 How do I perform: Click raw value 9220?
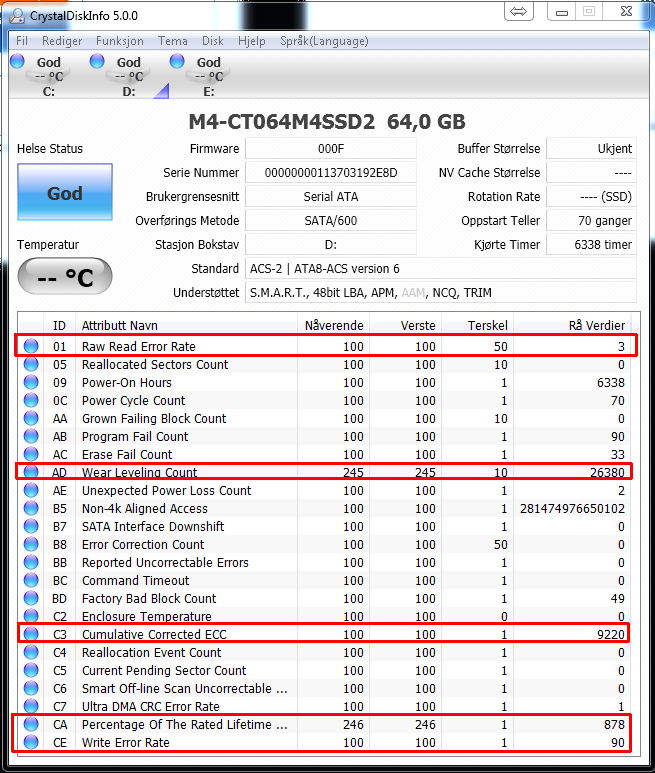point(611,634)
